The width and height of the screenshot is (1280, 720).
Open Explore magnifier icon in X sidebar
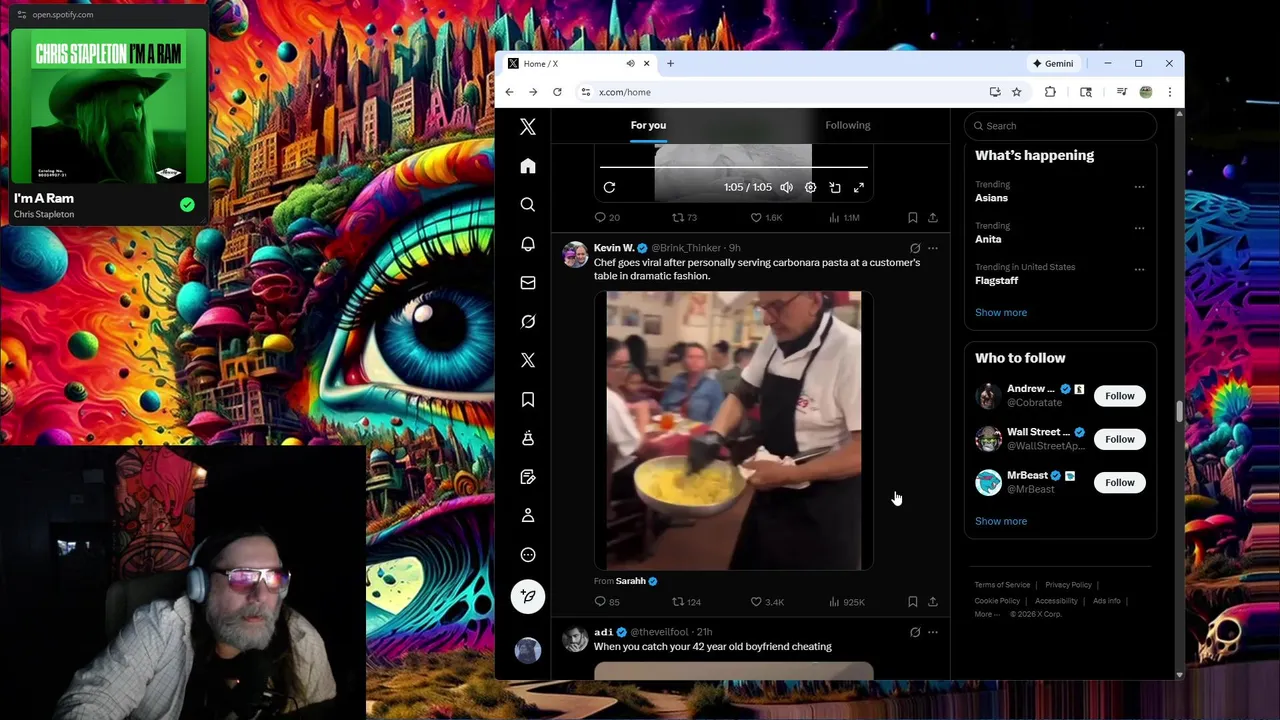[528, 205]
